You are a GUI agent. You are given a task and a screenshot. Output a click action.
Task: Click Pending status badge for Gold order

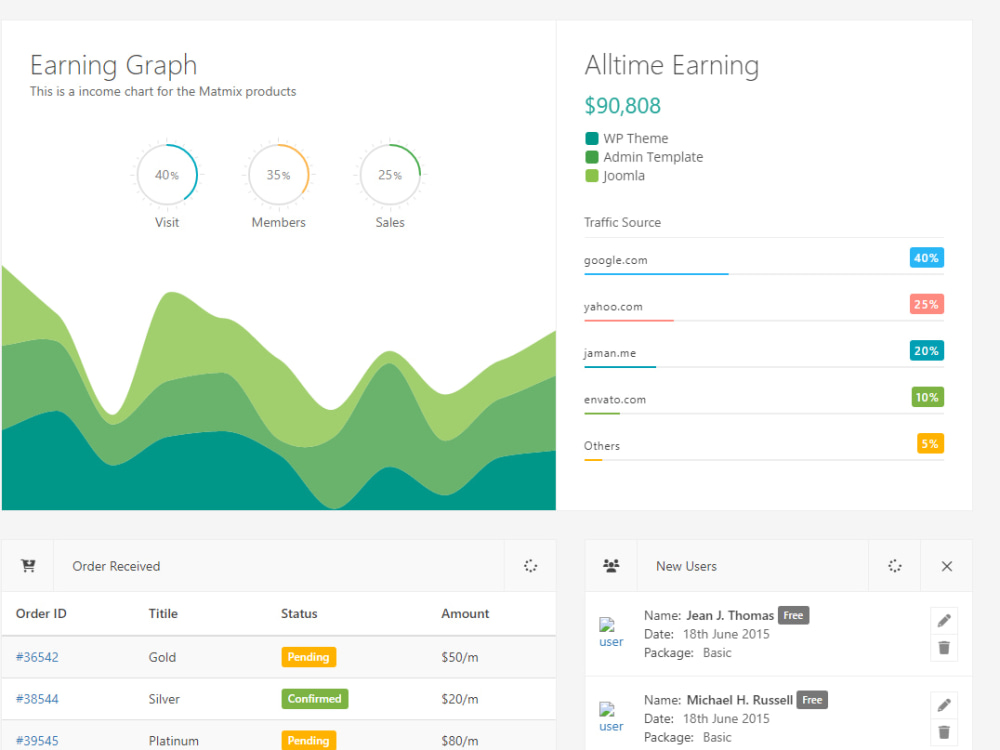click(x=309, y=657)
